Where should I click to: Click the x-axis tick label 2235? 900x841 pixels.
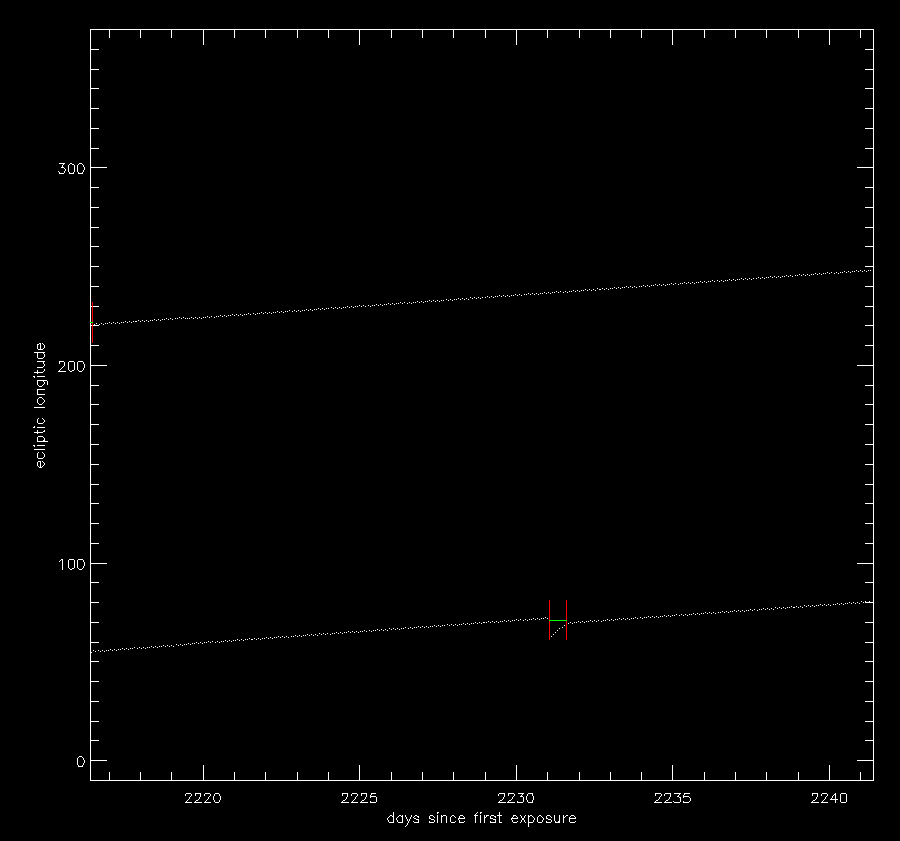pos(673,798)
